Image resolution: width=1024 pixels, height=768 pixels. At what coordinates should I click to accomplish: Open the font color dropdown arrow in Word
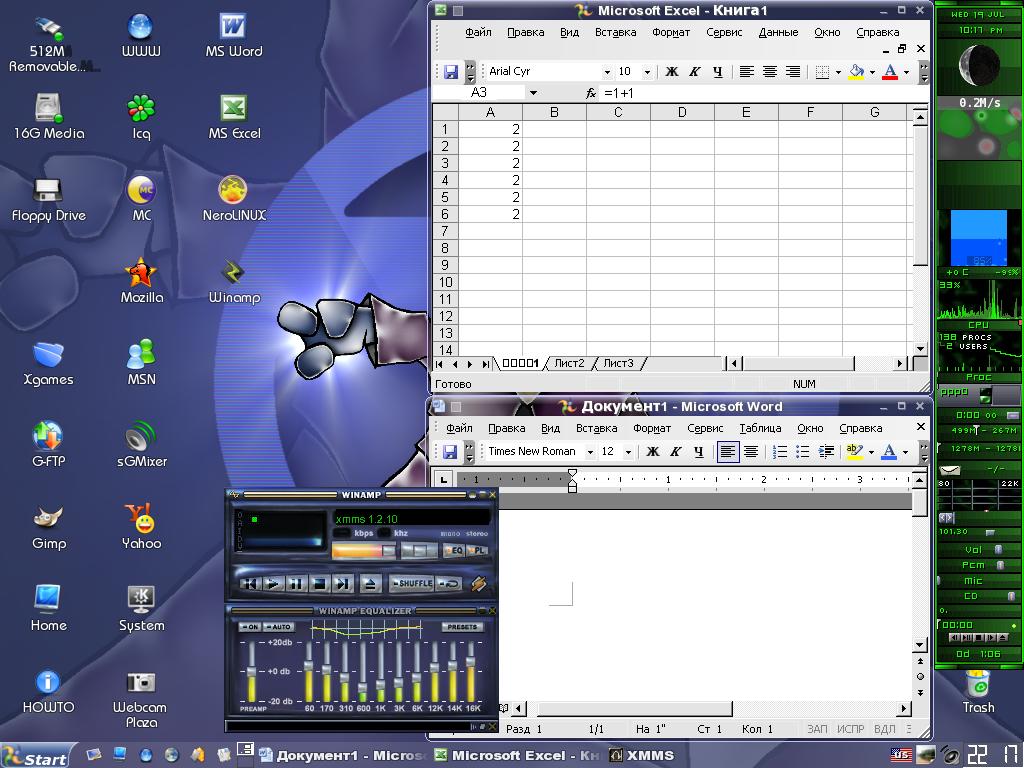pyautogui.click(x=905, y=452)
